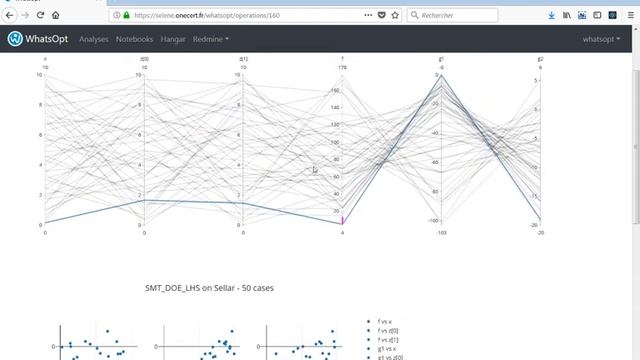Screen dimensions: 640x360
Task: Click the 'g2' axis header label
Action: pos(540,59)
